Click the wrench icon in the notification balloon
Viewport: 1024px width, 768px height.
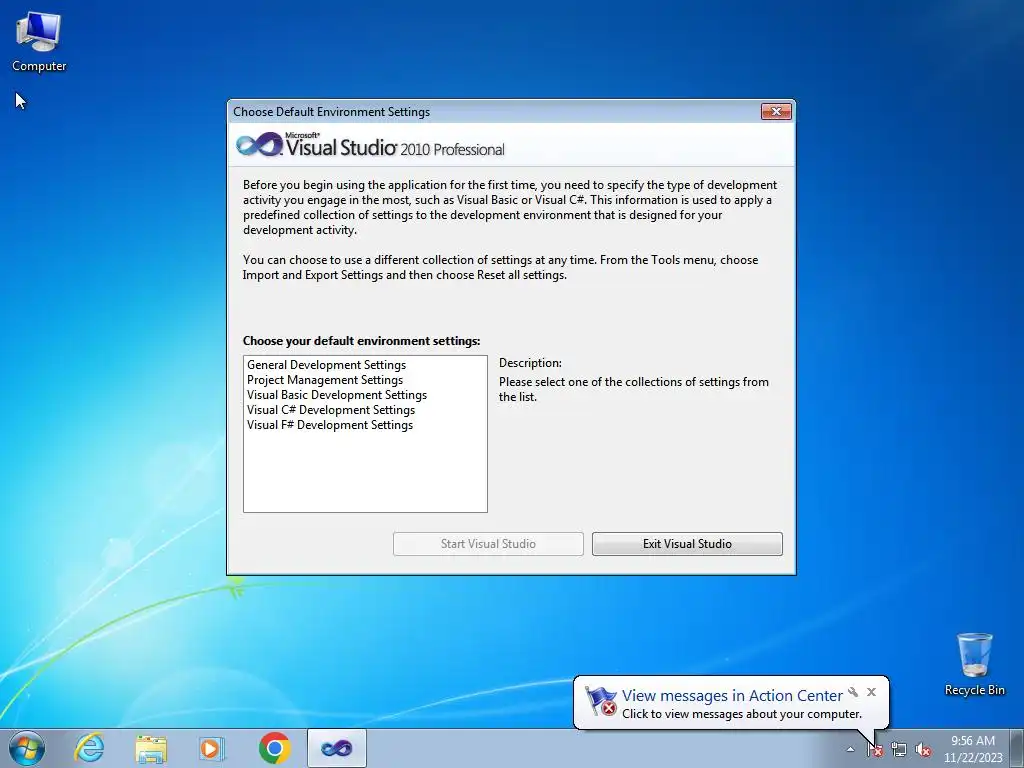[x=853, y=692]
